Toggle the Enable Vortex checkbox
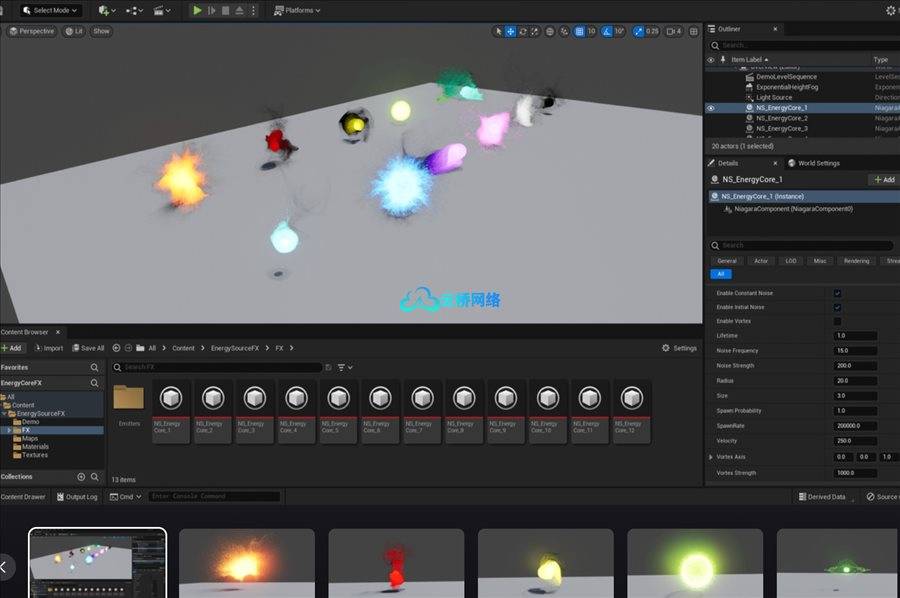Image resolution: width=900 pixels, height=598 pixels. [x=837, y=321]
